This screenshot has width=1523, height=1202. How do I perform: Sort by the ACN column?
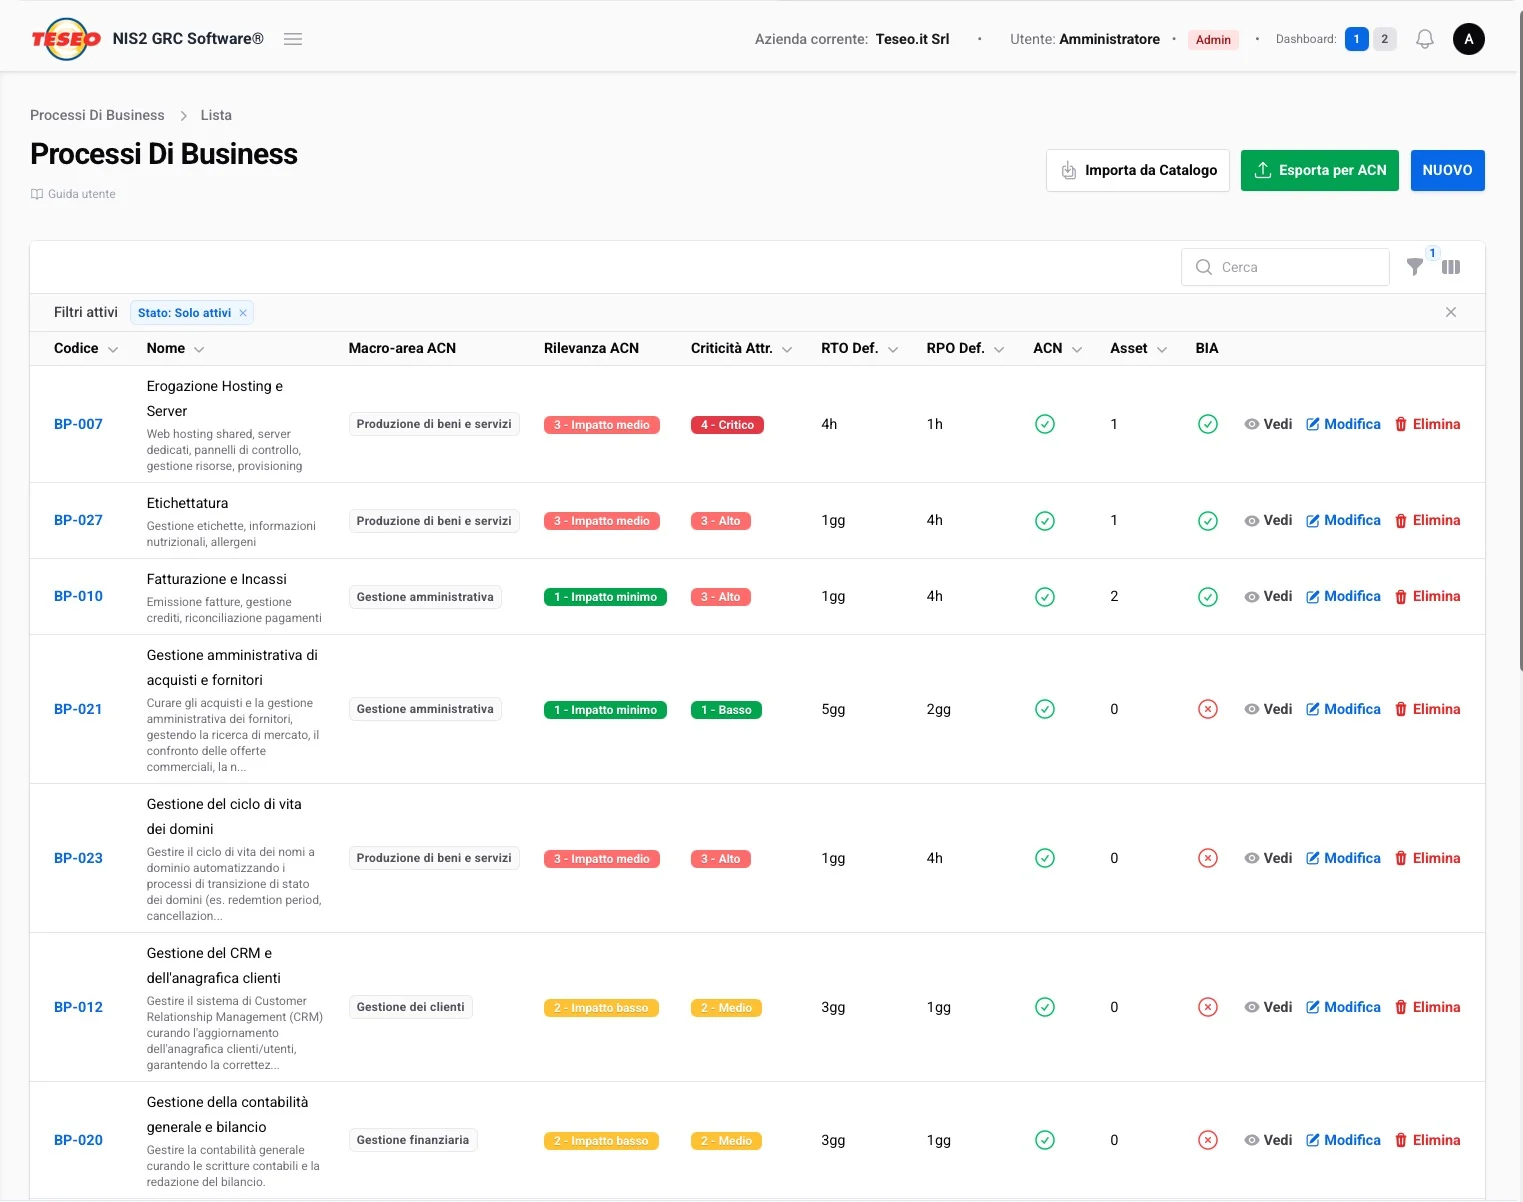tap(1058, 348)
